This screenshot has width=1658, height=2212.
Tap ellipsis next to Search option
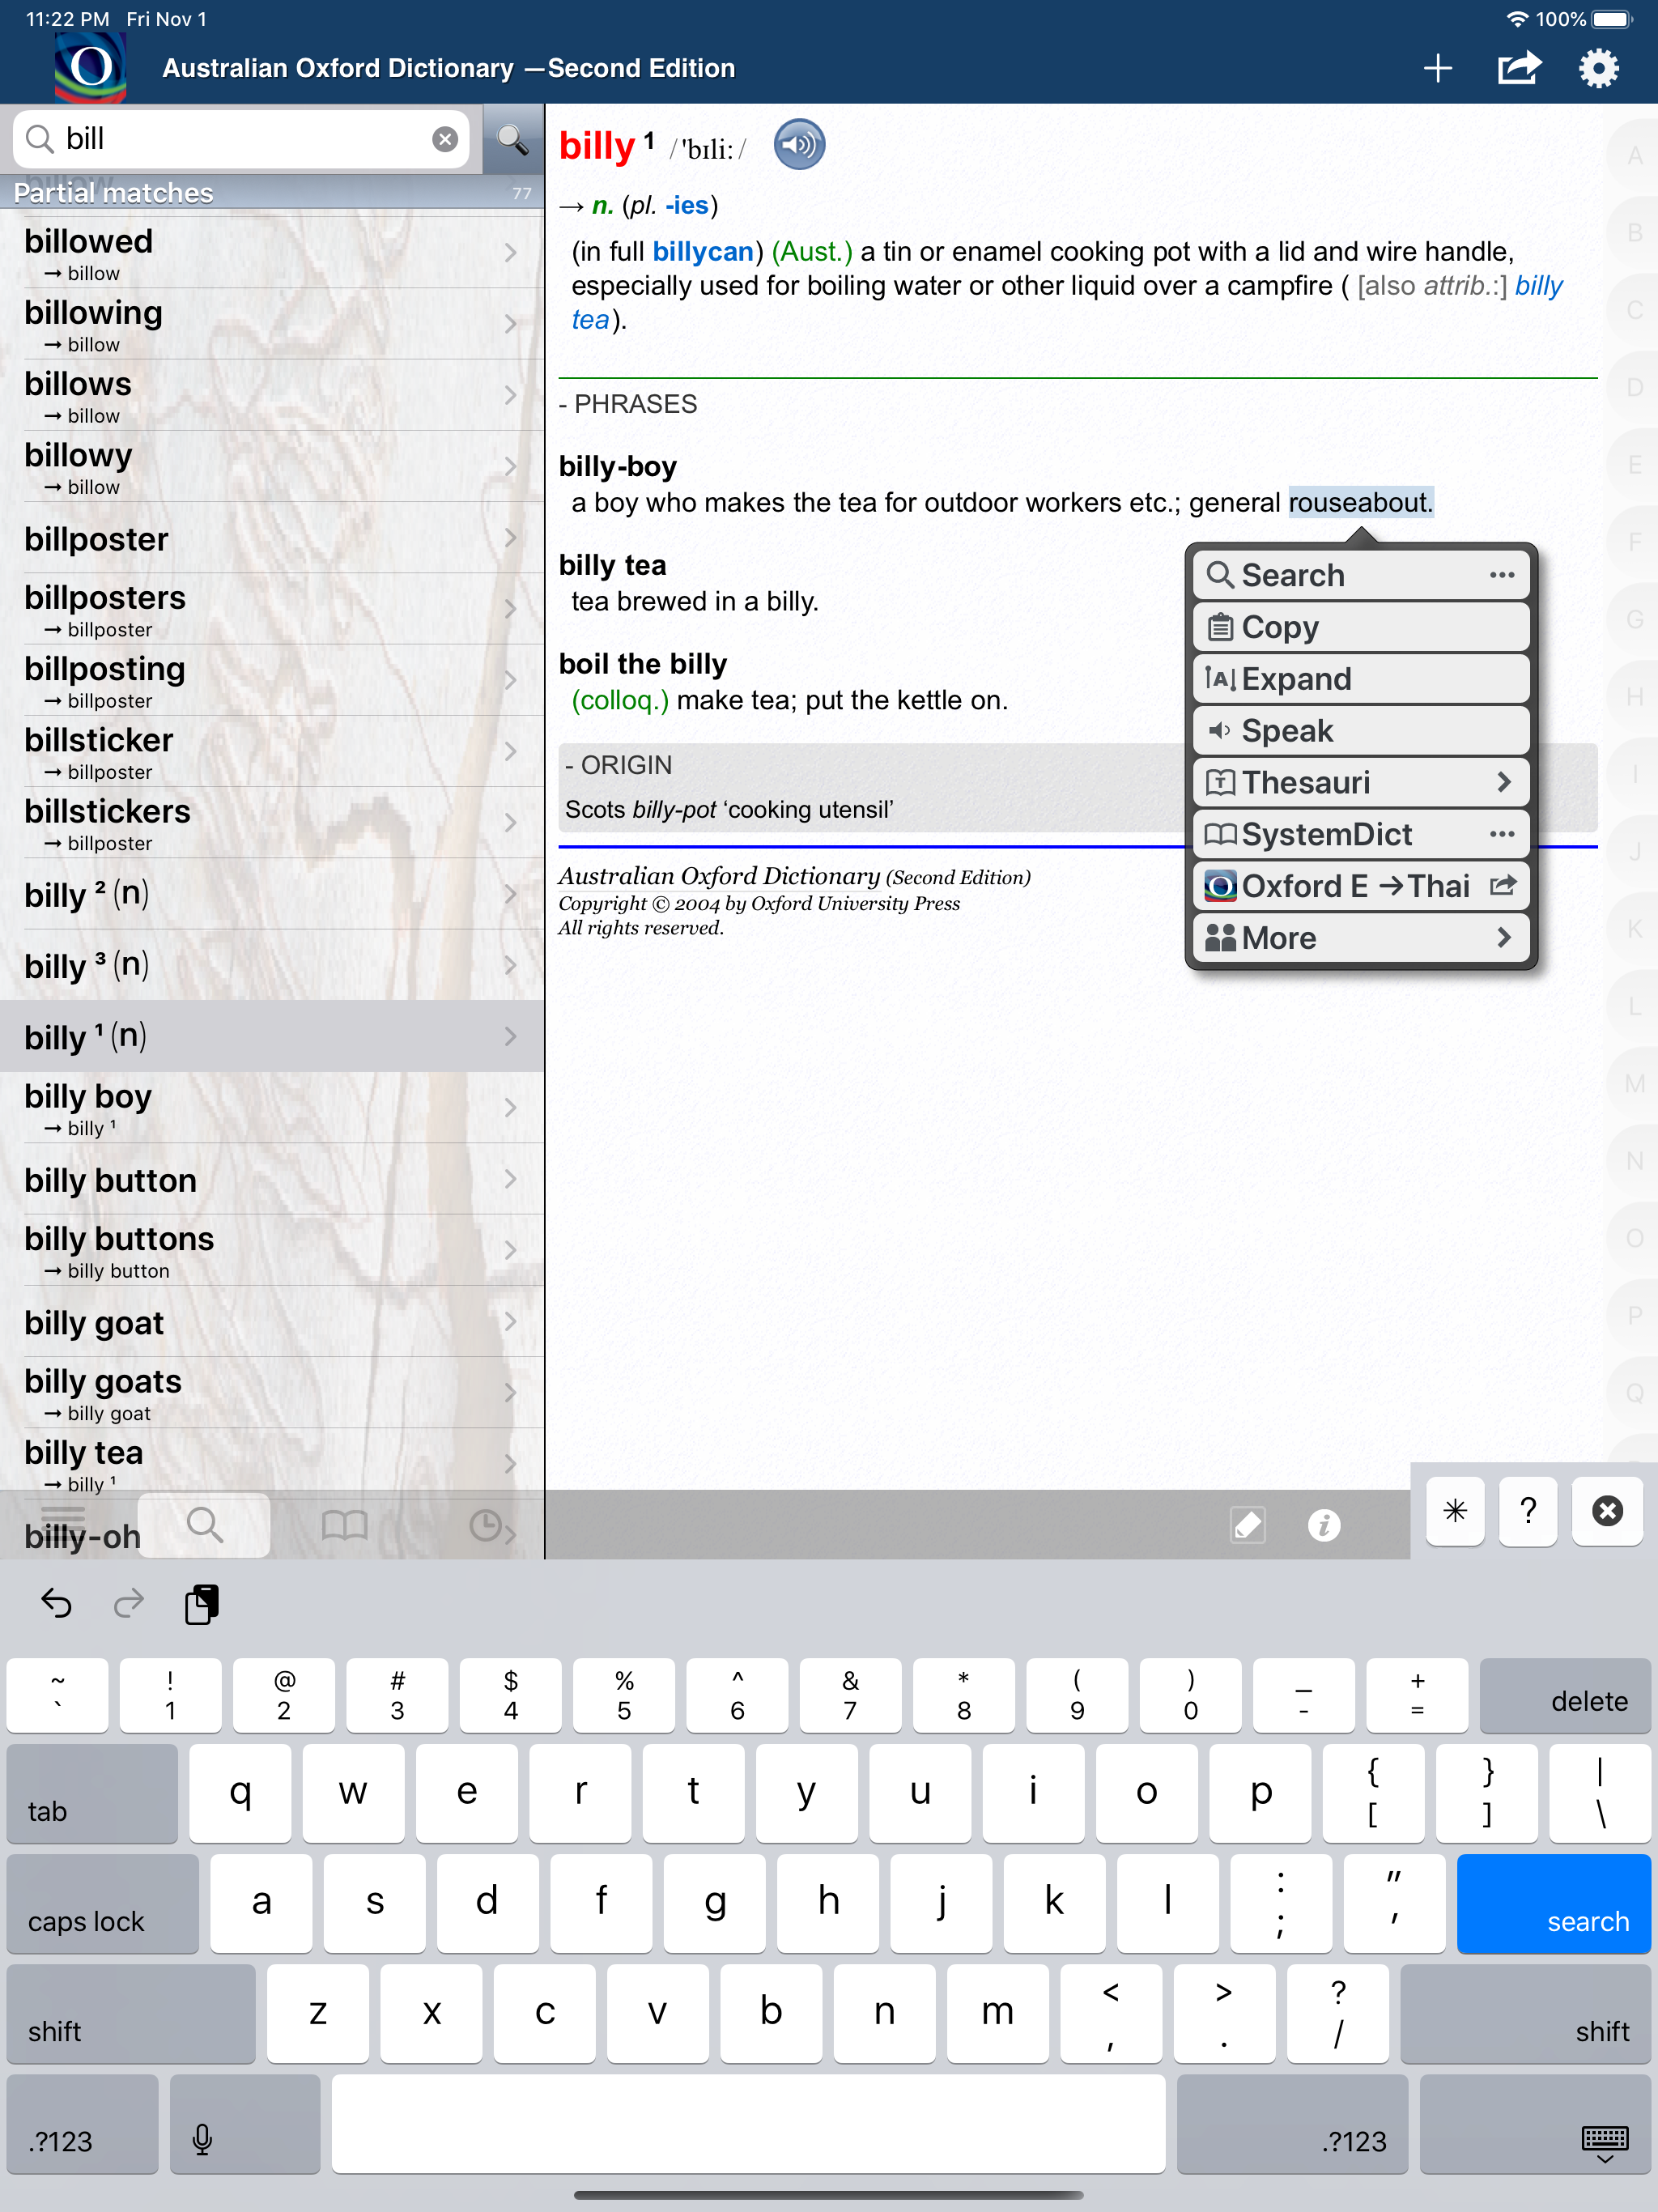pyautogui.click(x=1501, y=575)
